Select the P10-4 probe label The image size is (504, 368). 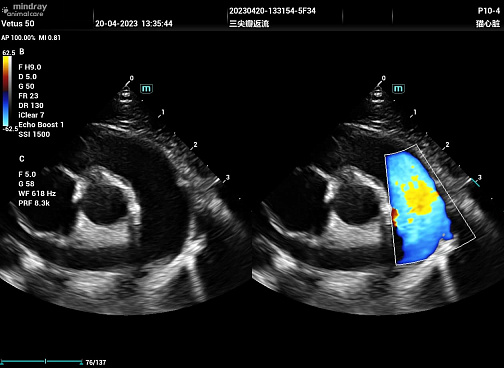(489, 11)
